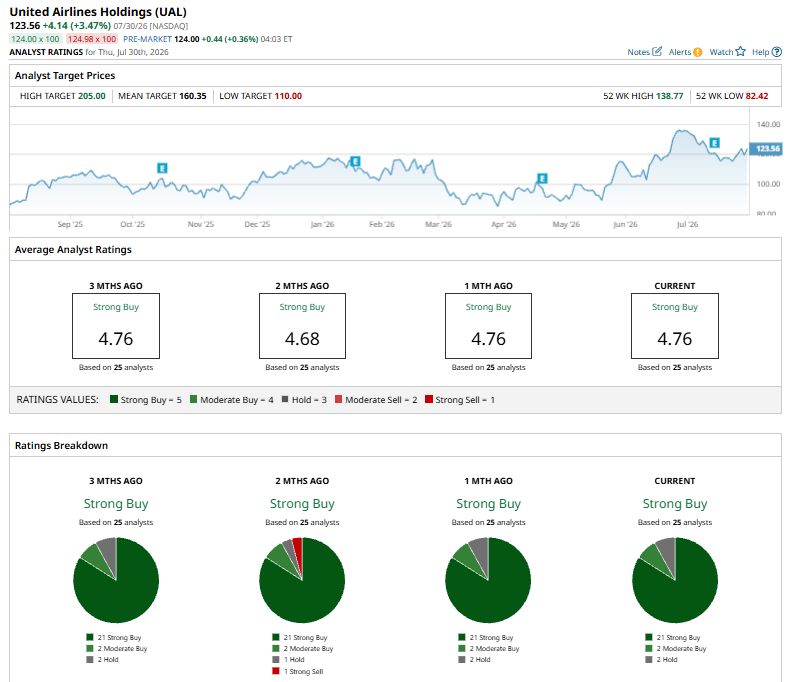Click the 123.56 current price tag on chart

pos(766,148)
